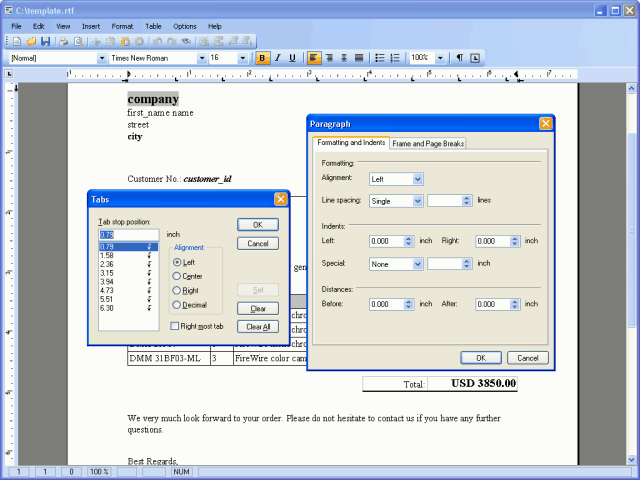
Task: Click the bulleted list icon
Action: coord(380,58)
